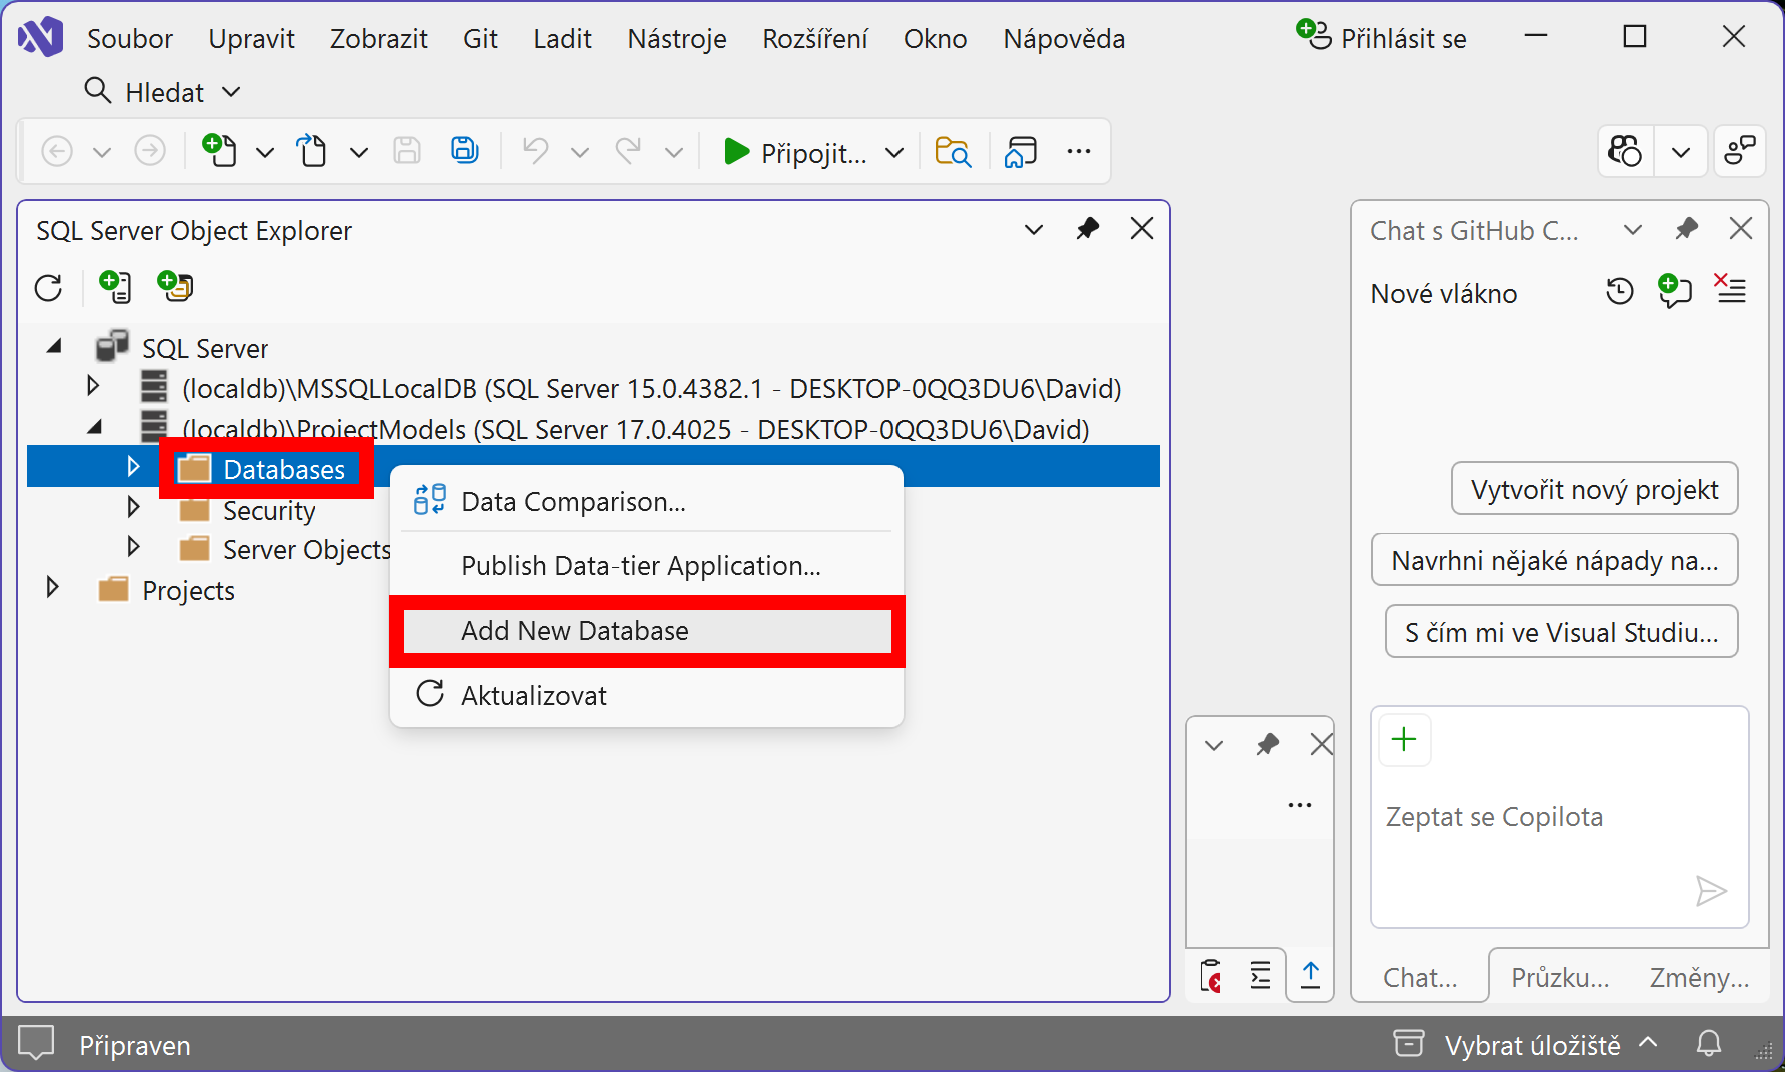
Task: Choose Aktualizovat from context menu
Action: [647, 695]
